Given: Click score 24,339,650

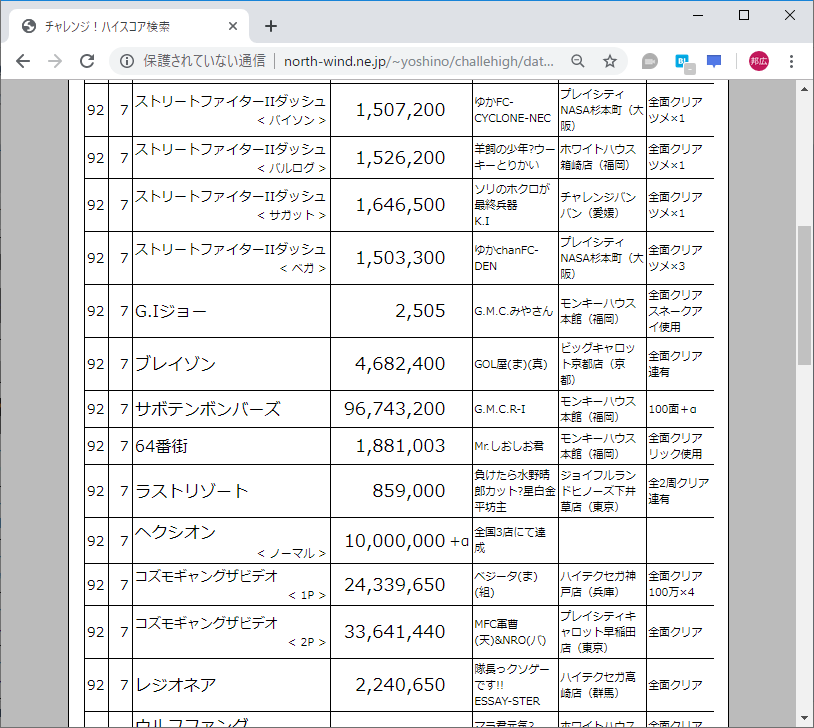Looking at the screenshot, I should tap(395, 585).
